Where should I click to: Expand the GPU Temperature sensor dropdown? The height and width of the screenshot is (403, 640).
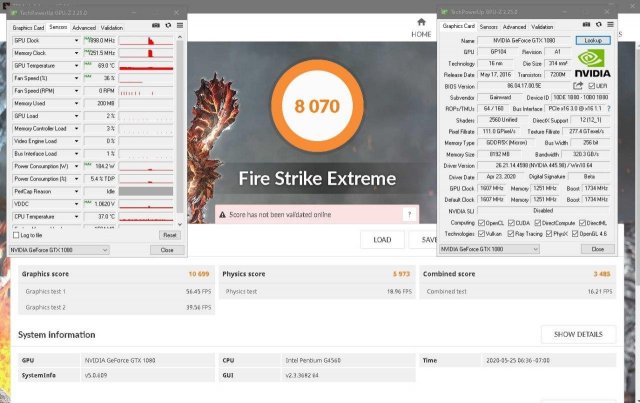(x=76, y=65)
